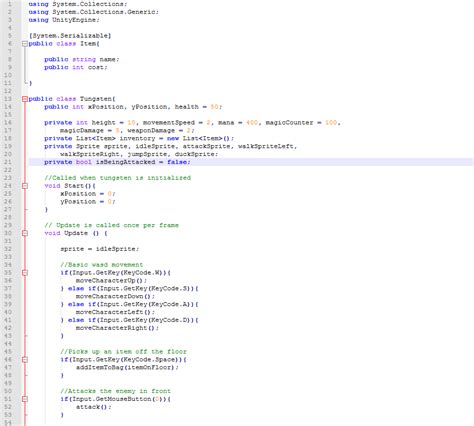Collapse the GetMouseButton if-block fold marker

tap(25, 399)
